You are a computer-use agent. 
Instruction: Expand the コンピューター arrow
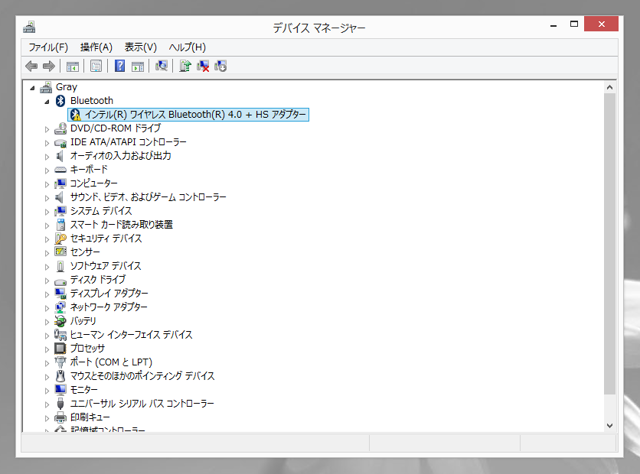click(47, 184)
